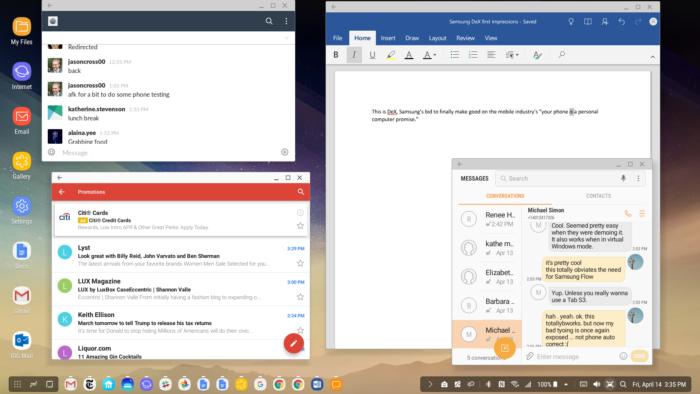Click the search icon in Slack header
This screenshot has width=700, height=394.
269,21
